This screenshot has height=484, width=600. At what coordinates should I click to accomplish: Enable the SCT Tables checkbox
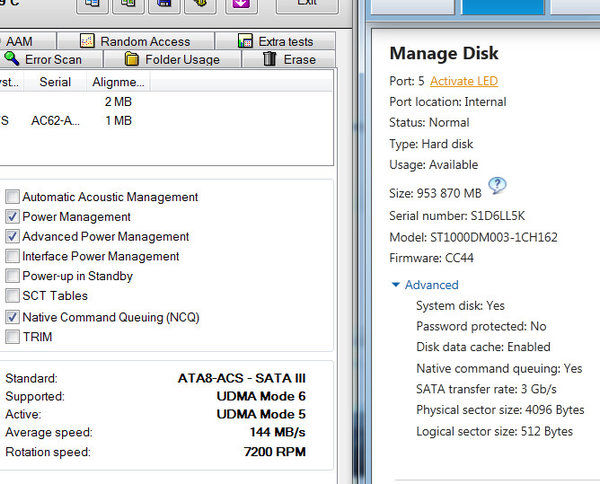tap(12, 295)
